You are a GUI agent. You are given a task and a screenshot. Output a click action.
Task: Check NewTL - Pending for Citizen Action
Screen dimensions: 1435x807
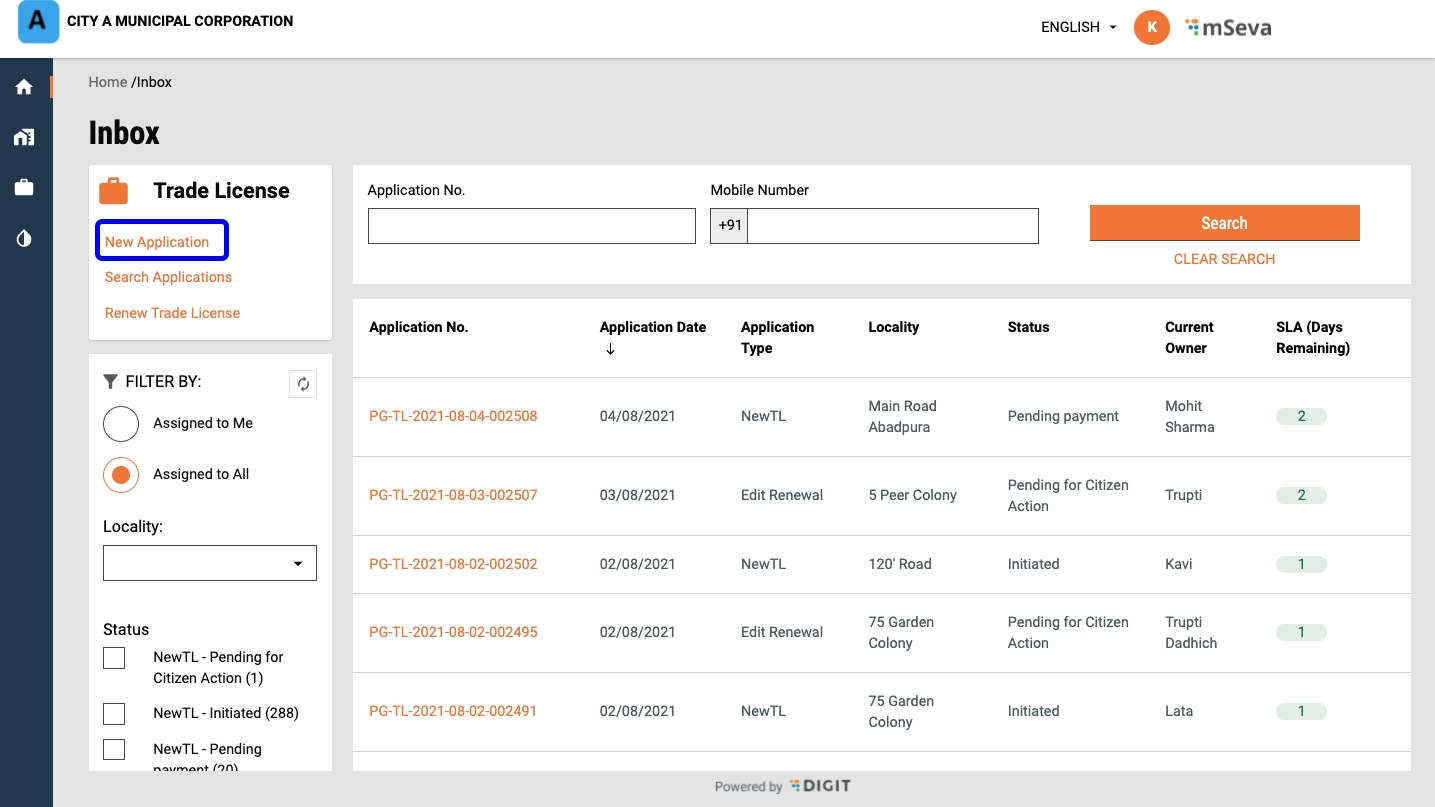pos(114,658)
